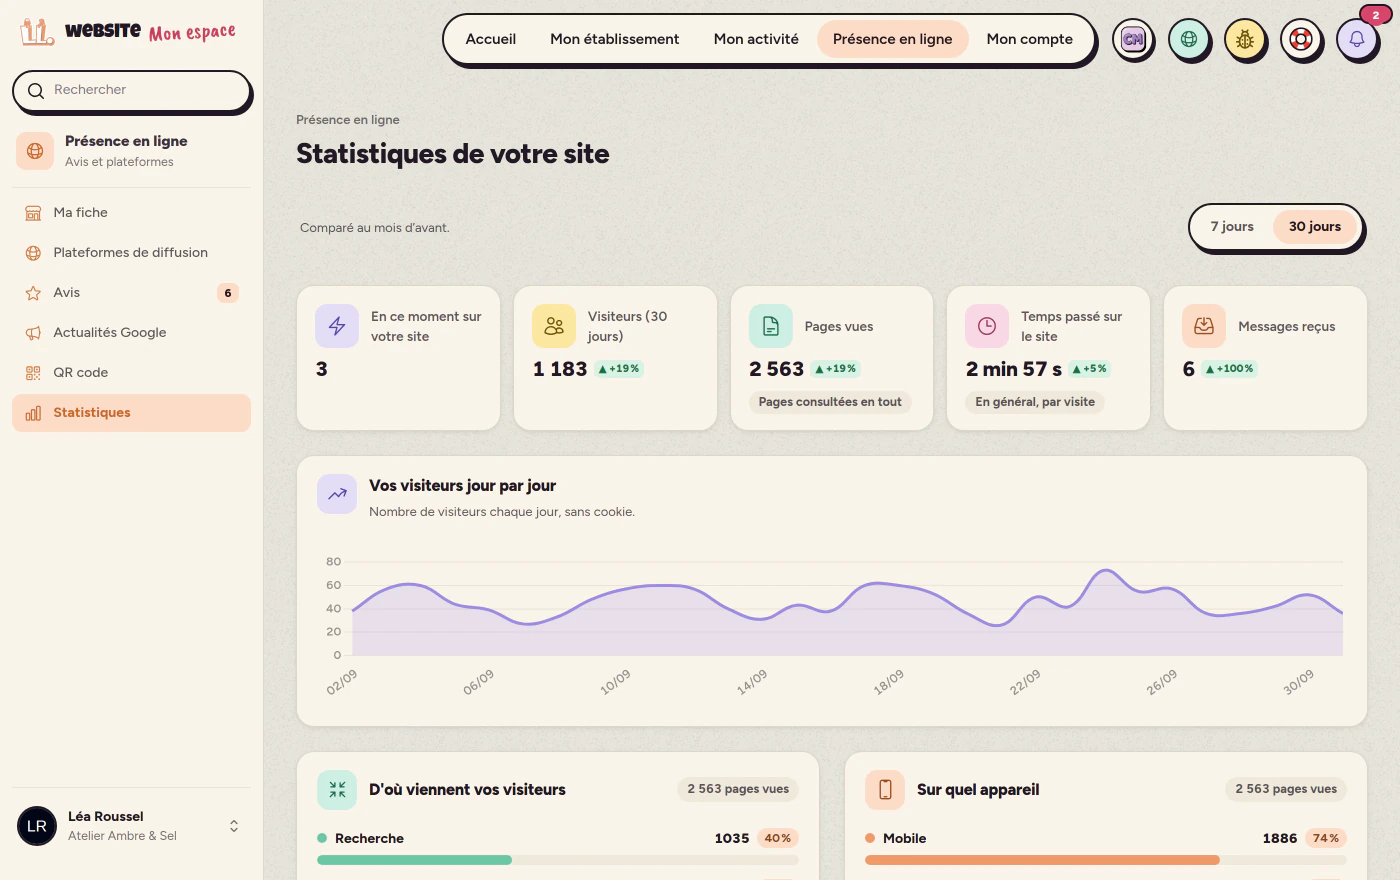
Task: Open notifications bell with 2 alerts
Action: pyautogui.click(x=1357, y=40)
